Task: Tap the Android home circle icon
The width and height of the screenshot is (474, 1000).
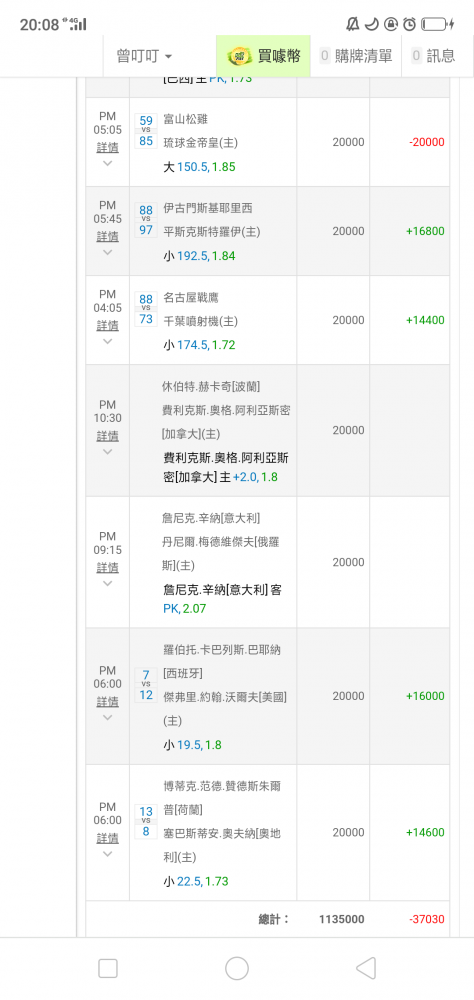Action: (x=237, y=968)
